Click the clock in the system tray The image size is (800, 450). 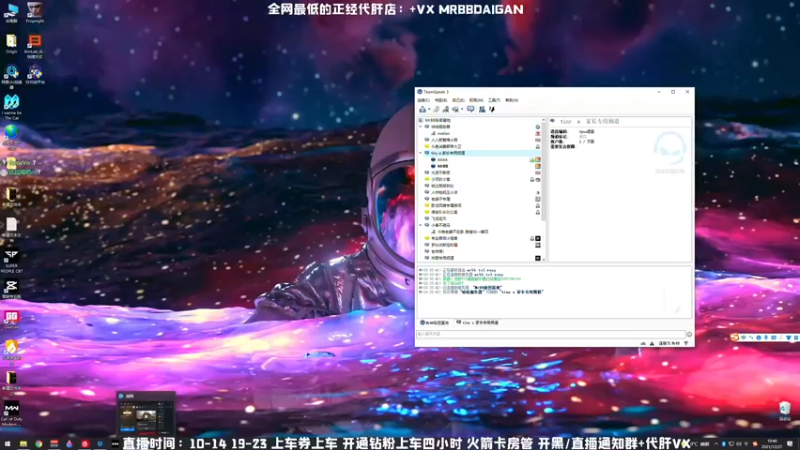click(x=772, y=444)
